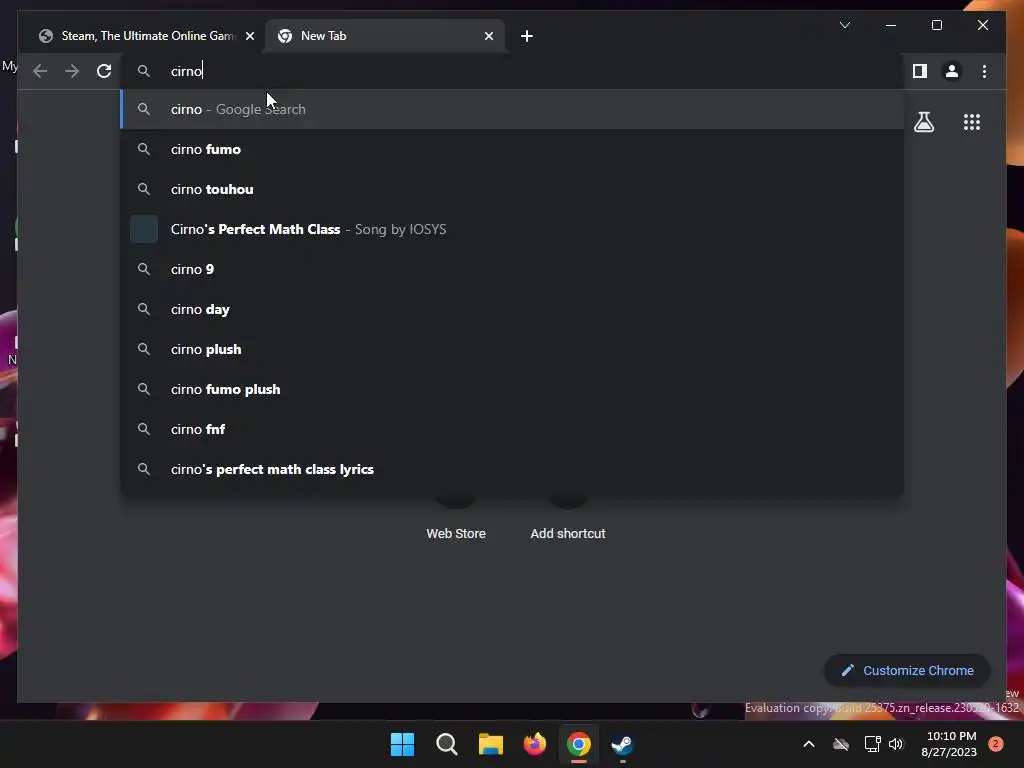Image resolution: width=1024 pixels, height=768 pixels.
Task: Open the volume control in system tray
Action: click(896, 744)
